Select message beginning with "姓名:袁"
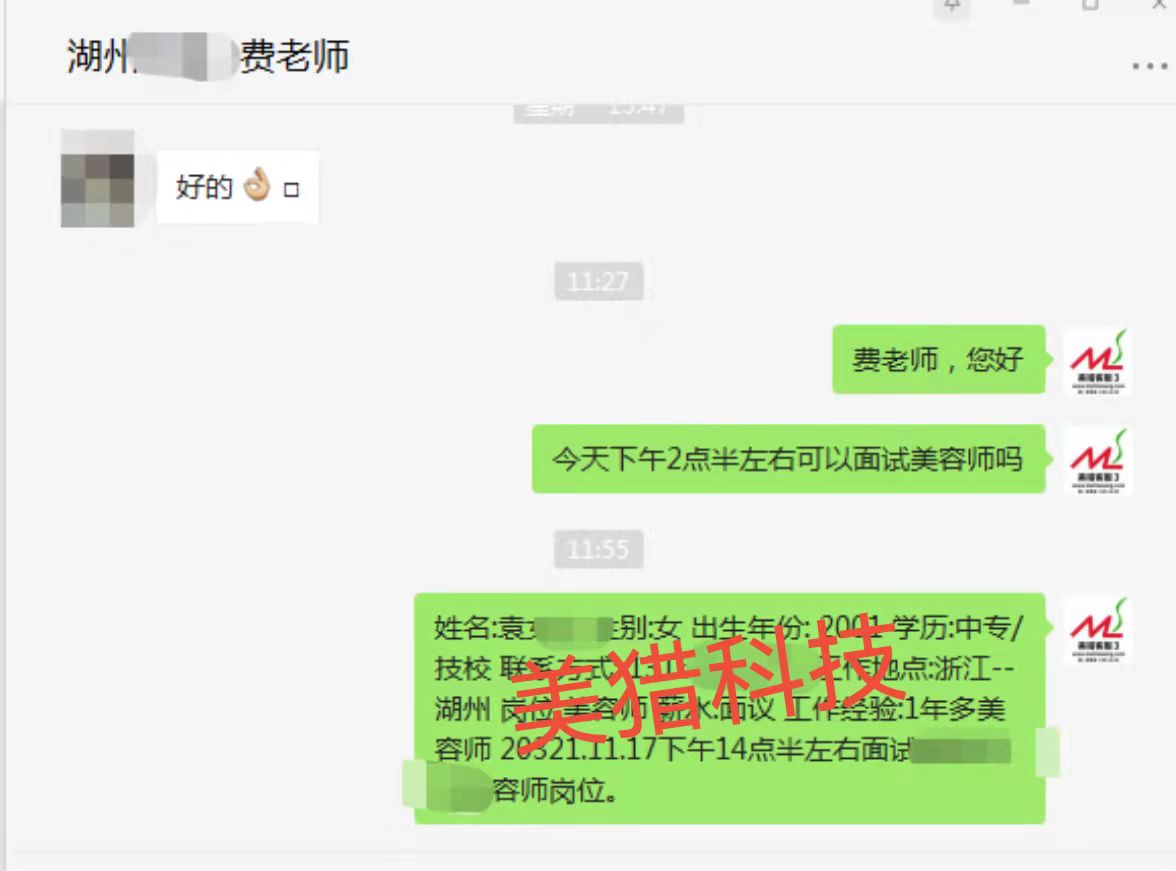 pos(730,709)
